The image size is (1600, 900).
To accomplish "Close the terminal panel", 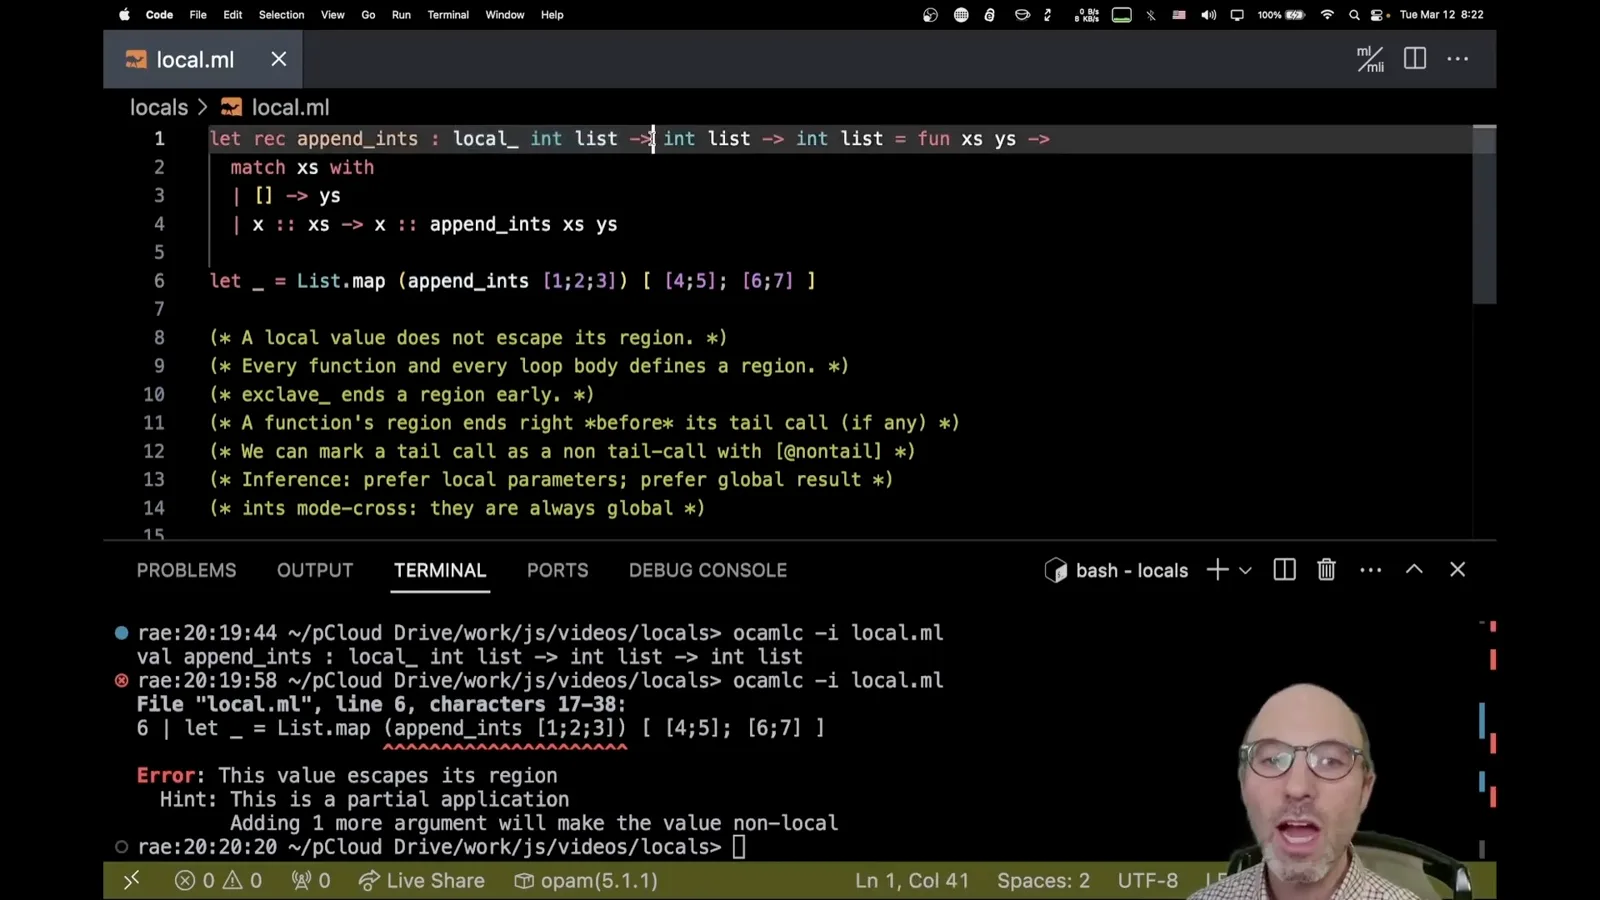I will [x=1458, y=569].
